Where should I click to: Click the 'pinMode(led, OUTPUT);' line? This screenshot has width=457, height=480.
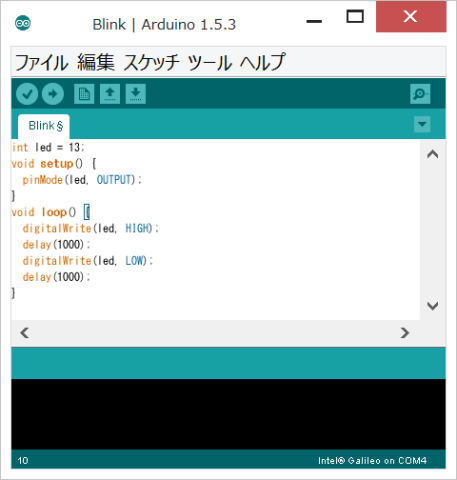(x=82, y=180)
